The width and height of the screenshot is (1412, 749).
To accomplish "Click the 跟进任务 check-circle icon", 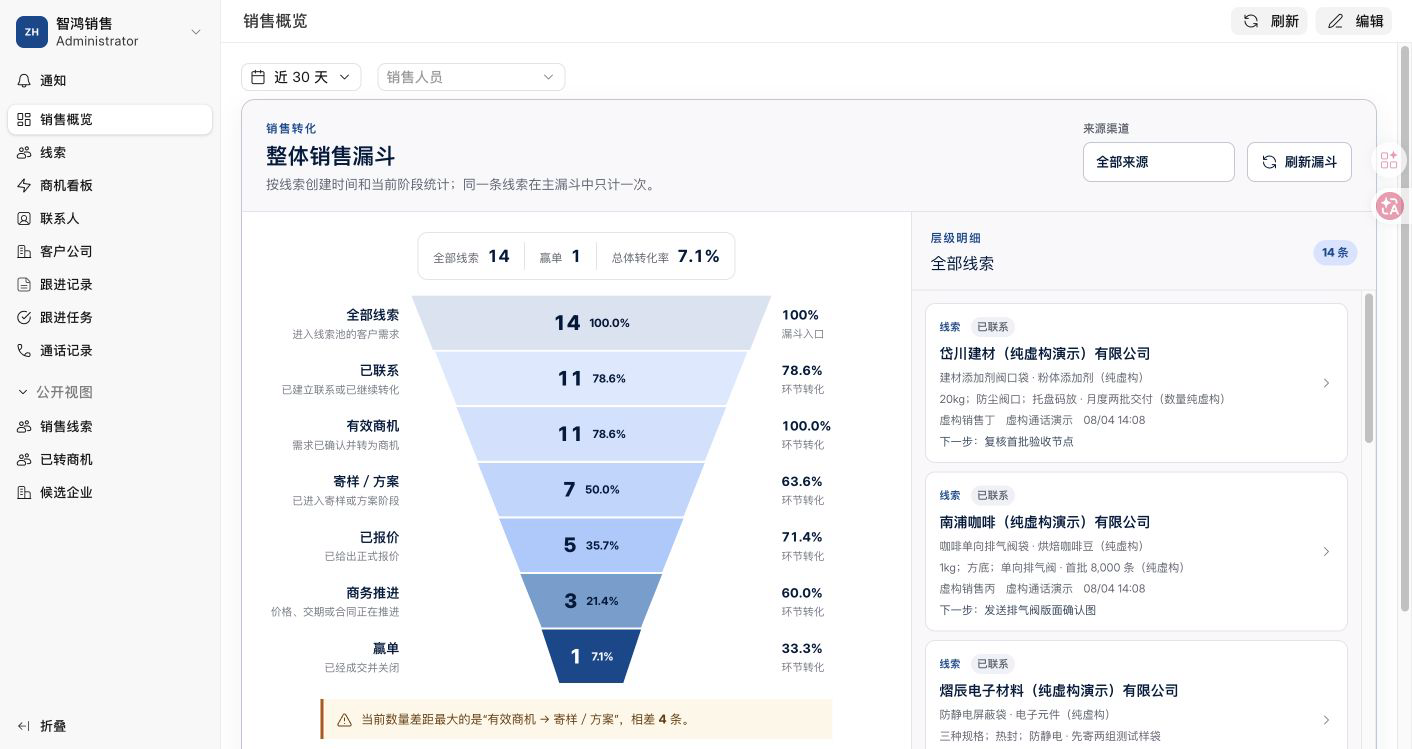I will coord(25,317).
